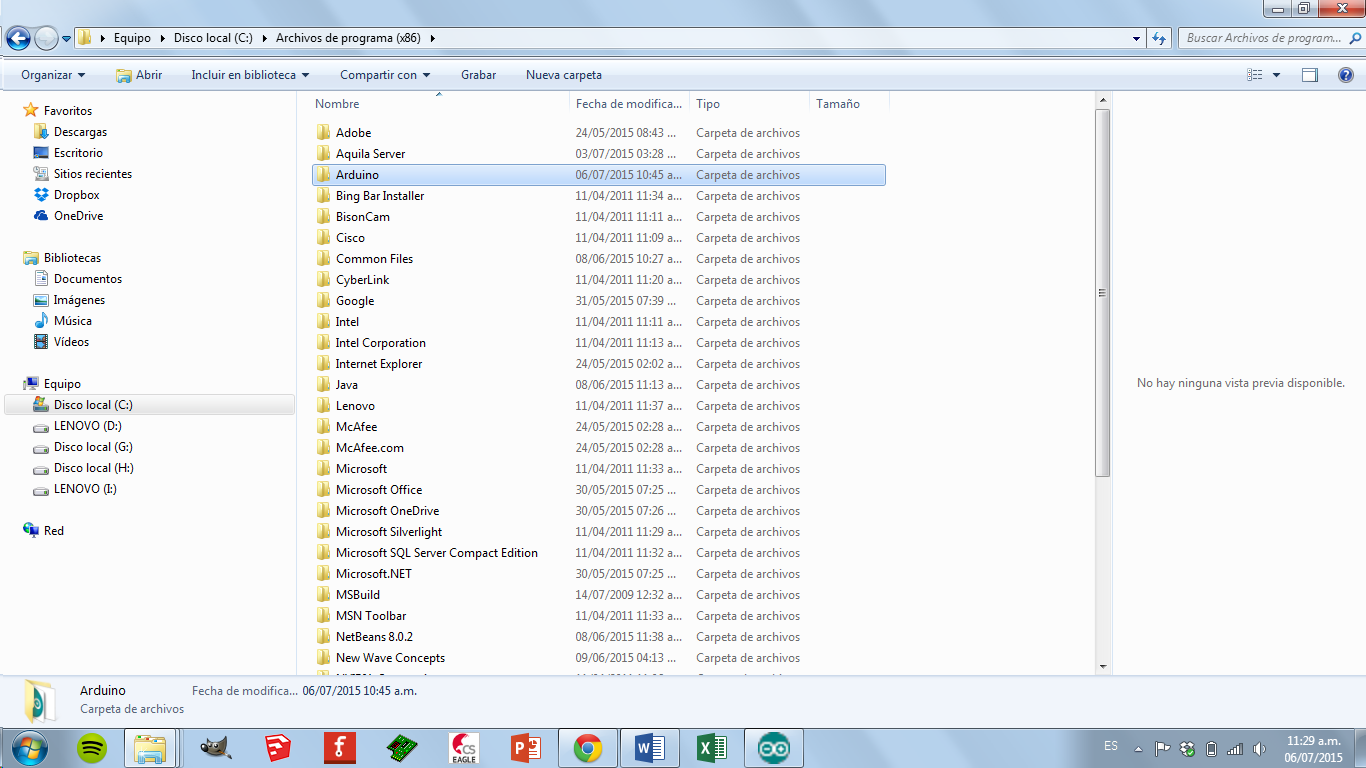Open the address bar history dropdown
Viewport: 1366px width, 768px height.
tap(1137, 38)
